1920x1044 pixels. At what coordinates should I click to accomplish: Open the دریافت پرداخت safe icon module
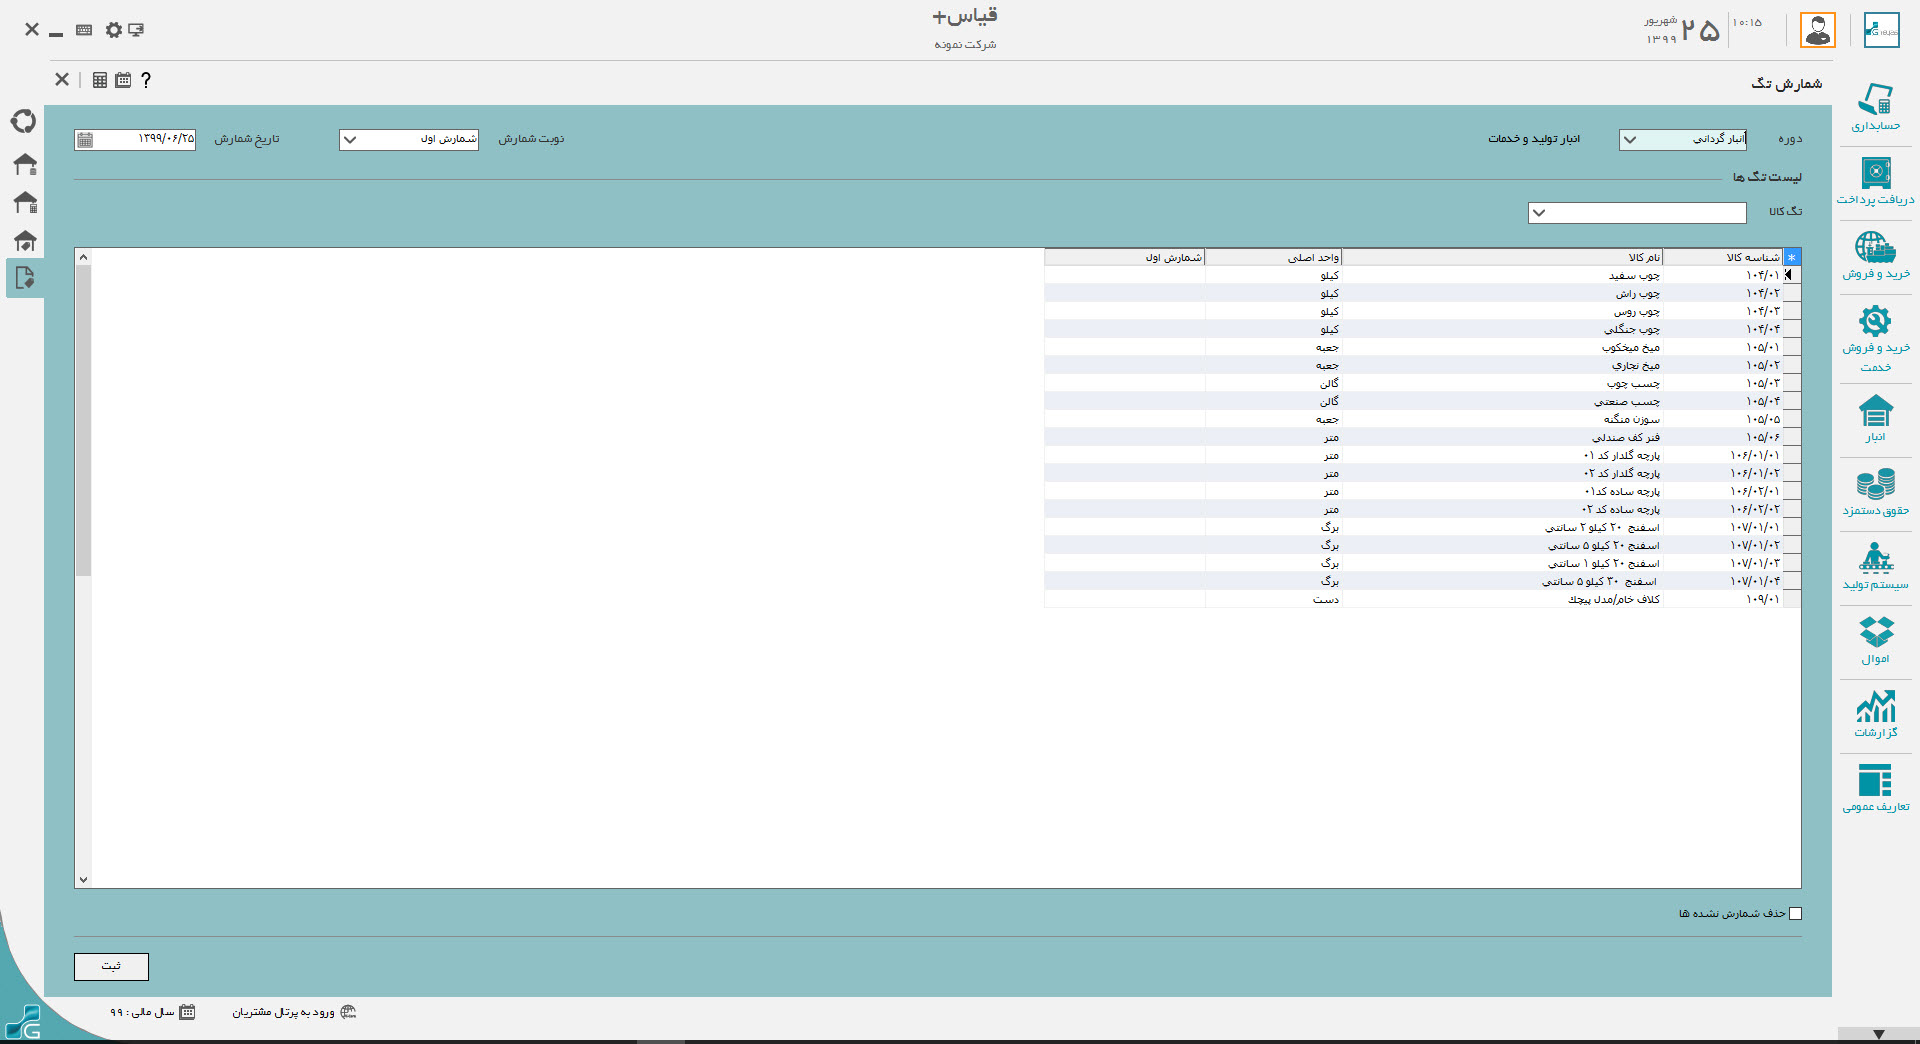(1875, 181)
